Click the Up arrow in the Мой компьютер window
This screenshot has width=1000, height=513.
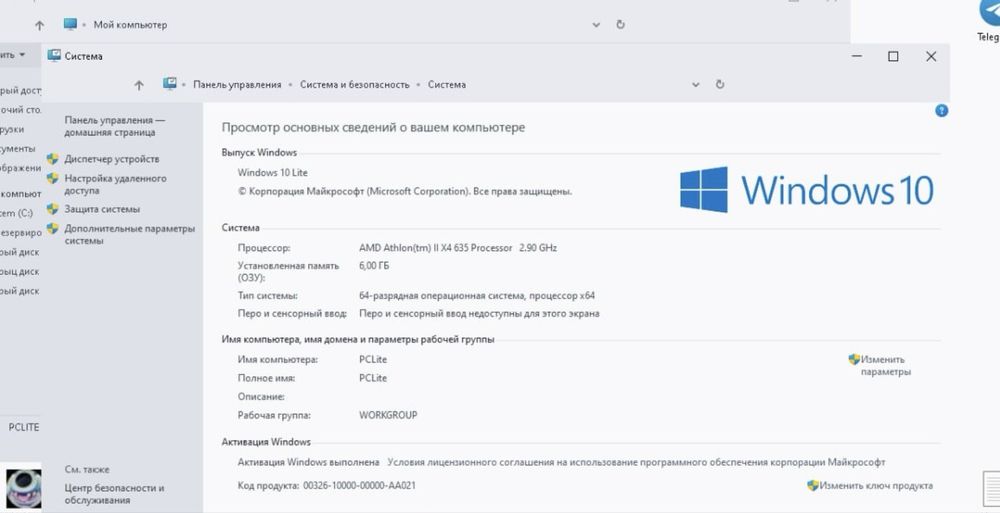[40, 26]
